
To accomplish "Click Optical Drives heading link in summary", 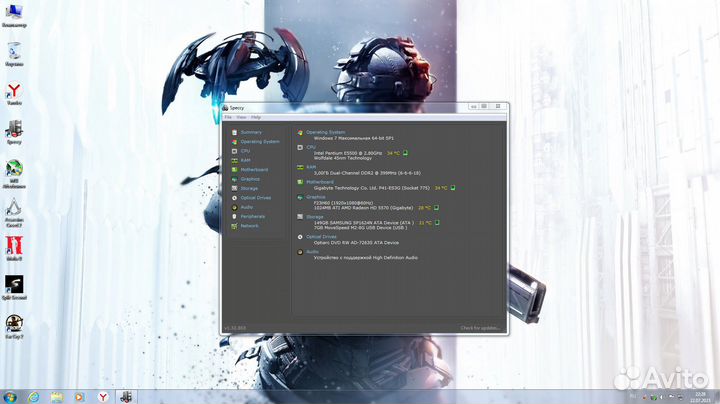I will point(321,237).
